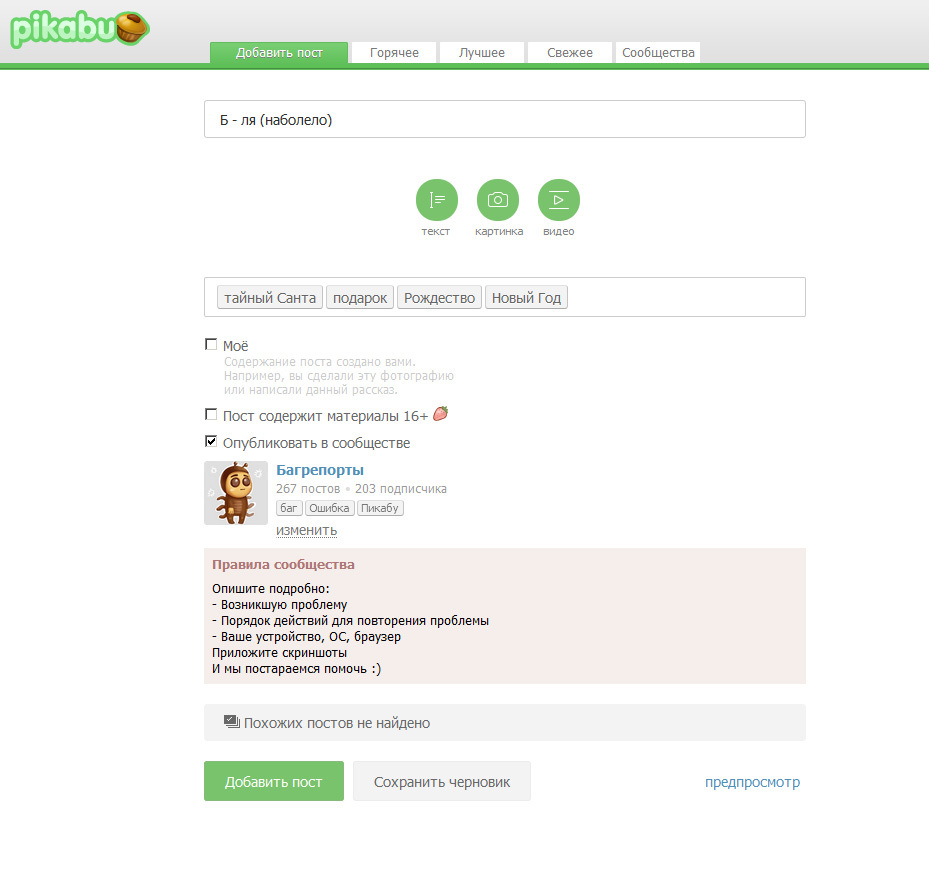Enable the Моё checkbox
This screenshot has height=892, width=929.
[211, 344]
